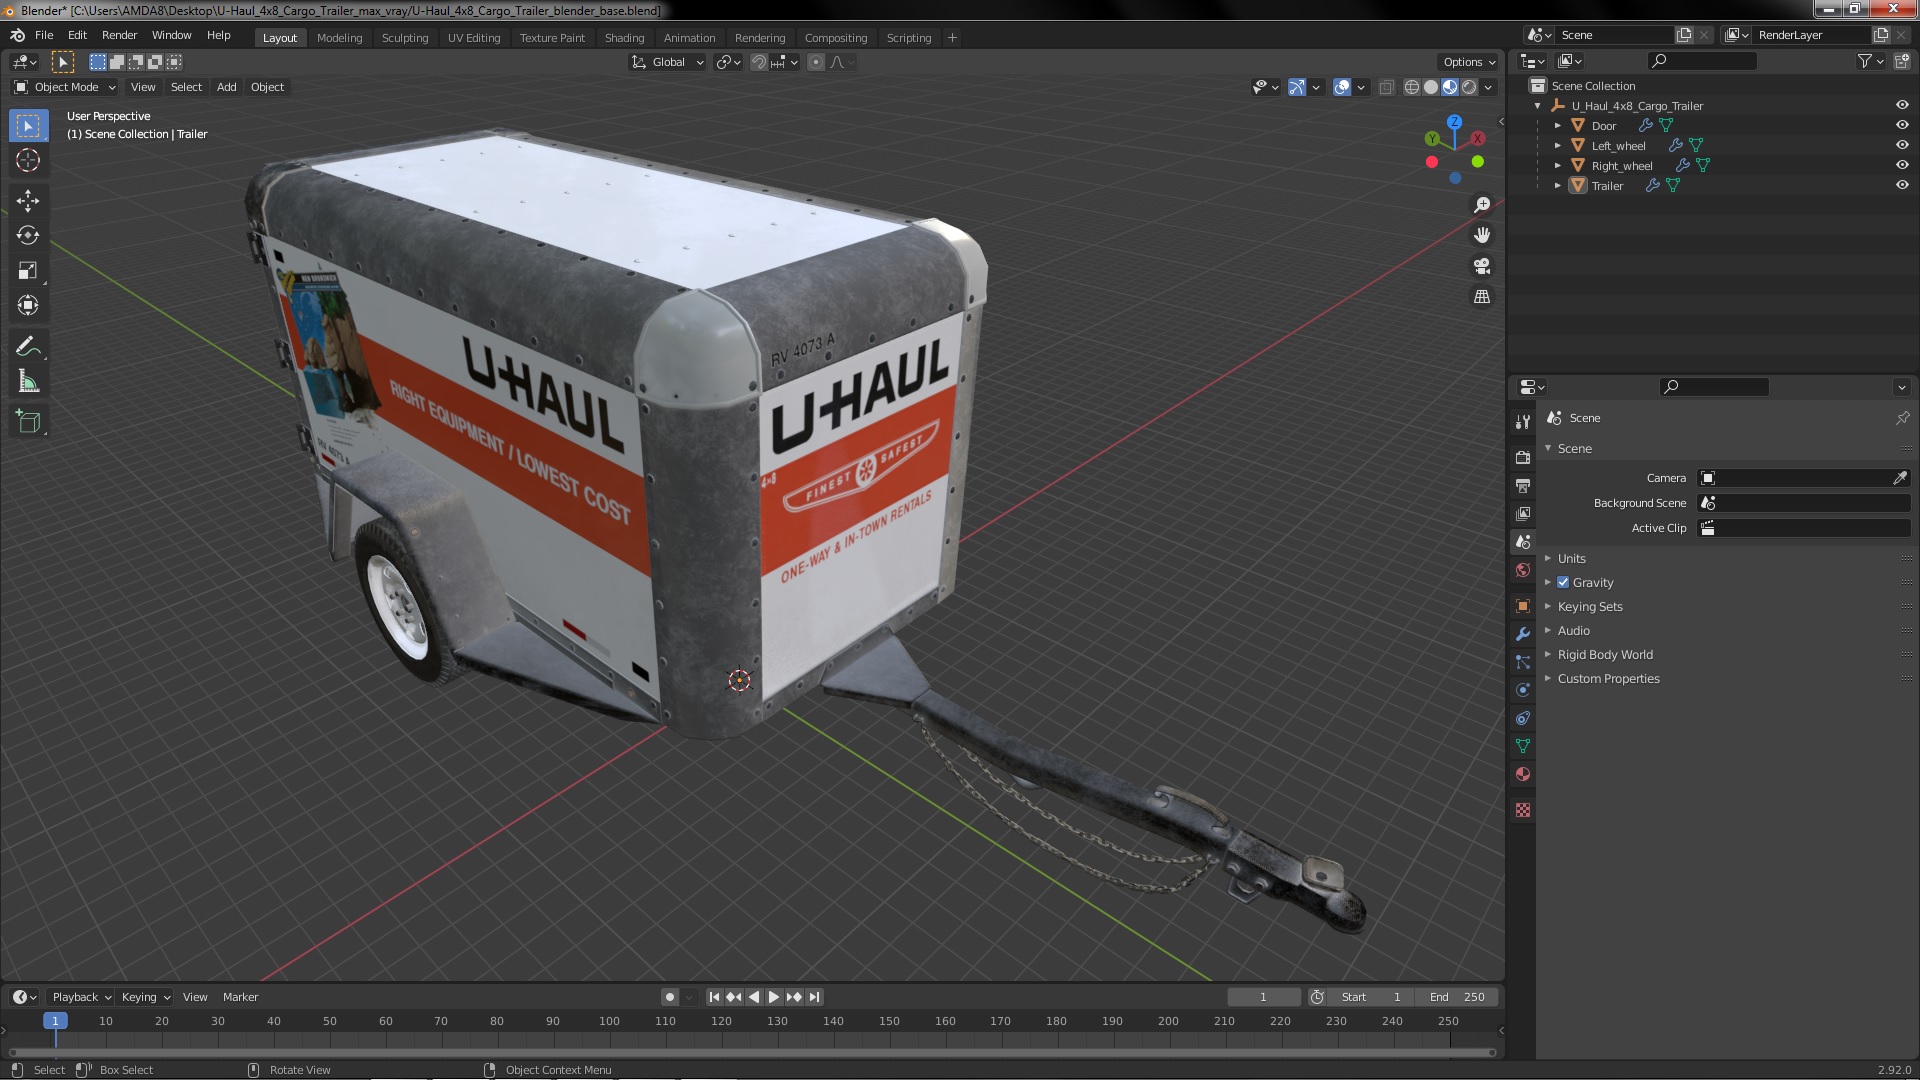
Task: Activate the Move tool
Action: (28, 201)
